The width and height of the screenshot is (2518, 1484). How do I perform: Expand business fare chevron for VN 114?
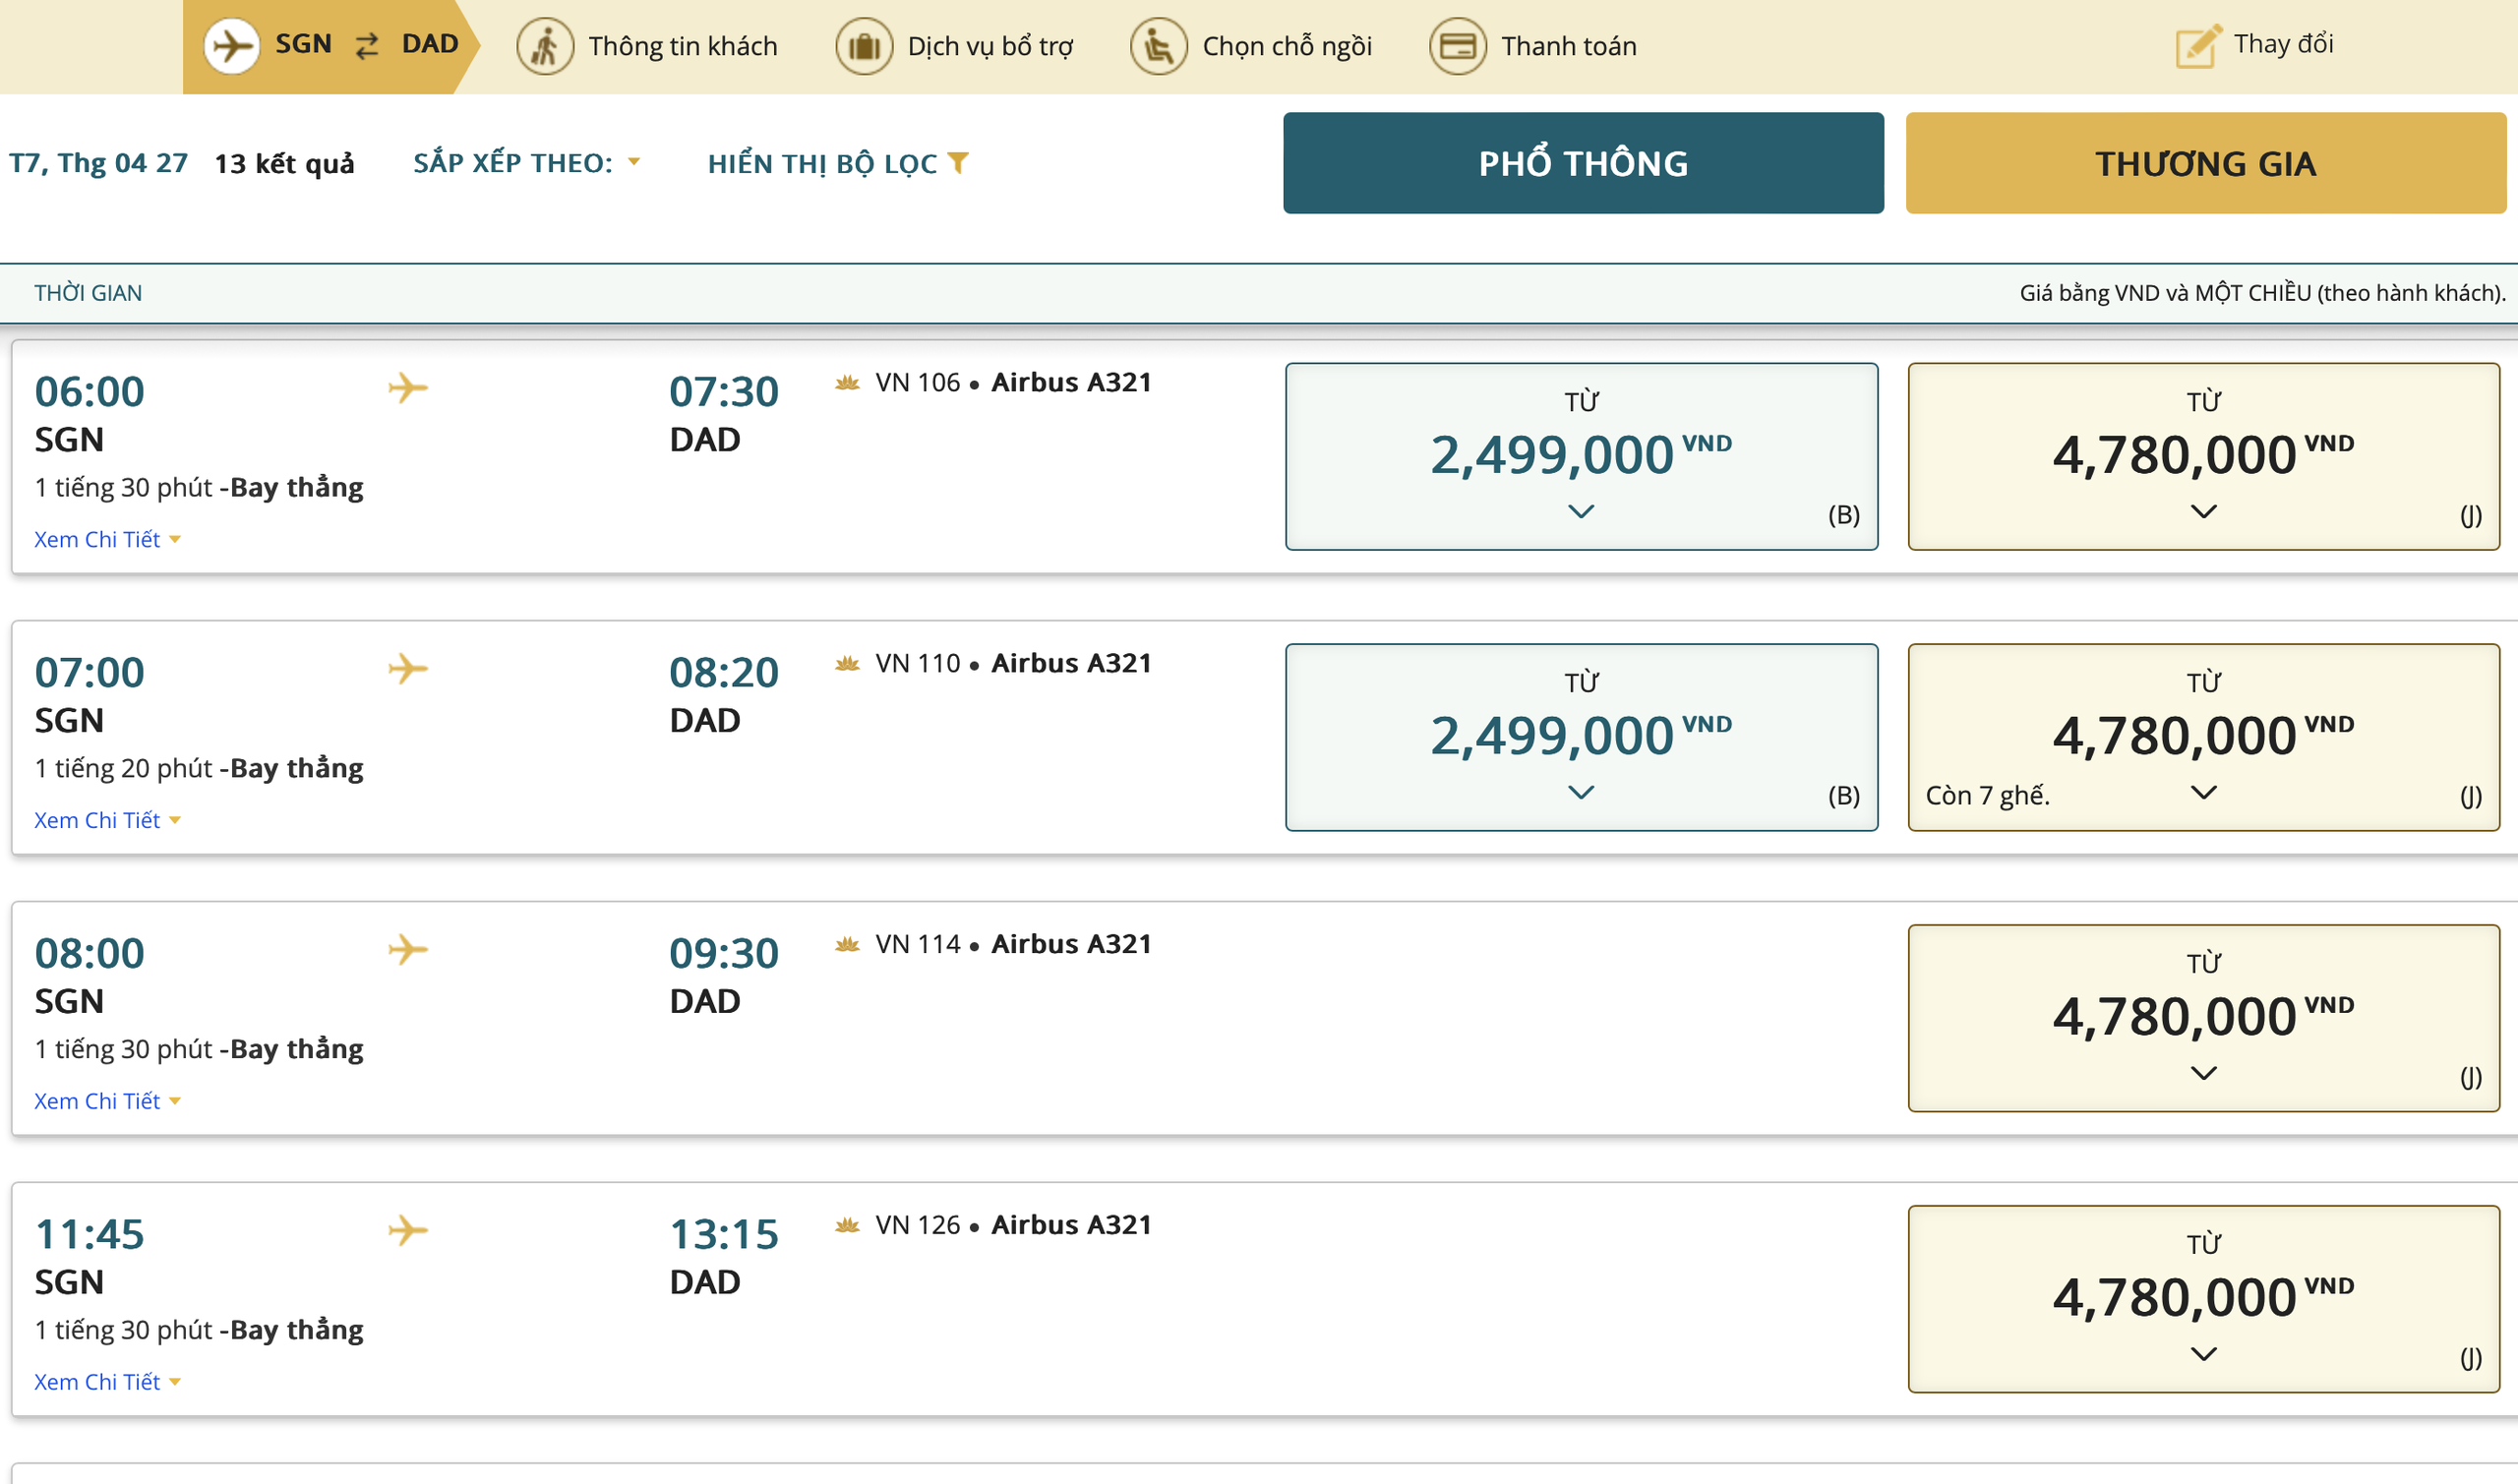coord(2204,1073)
